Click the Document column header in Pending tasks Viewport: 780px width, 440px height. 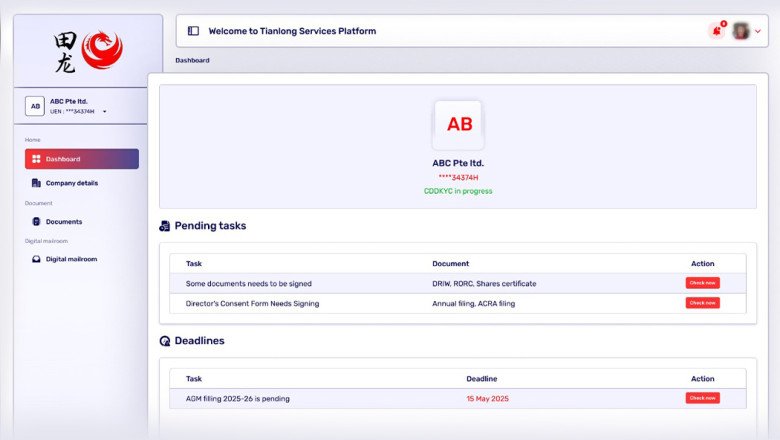451,264
